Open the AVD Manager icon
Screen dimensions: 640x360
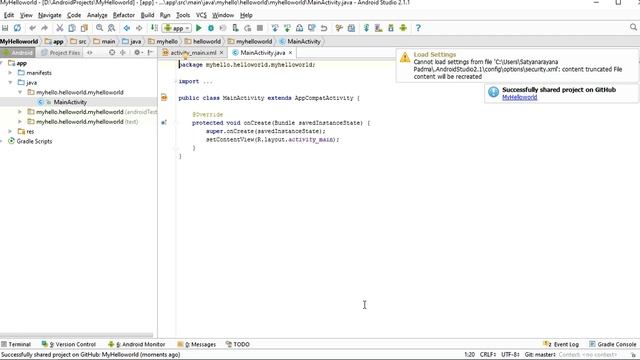pyautogui.click(x=378, y=28)
